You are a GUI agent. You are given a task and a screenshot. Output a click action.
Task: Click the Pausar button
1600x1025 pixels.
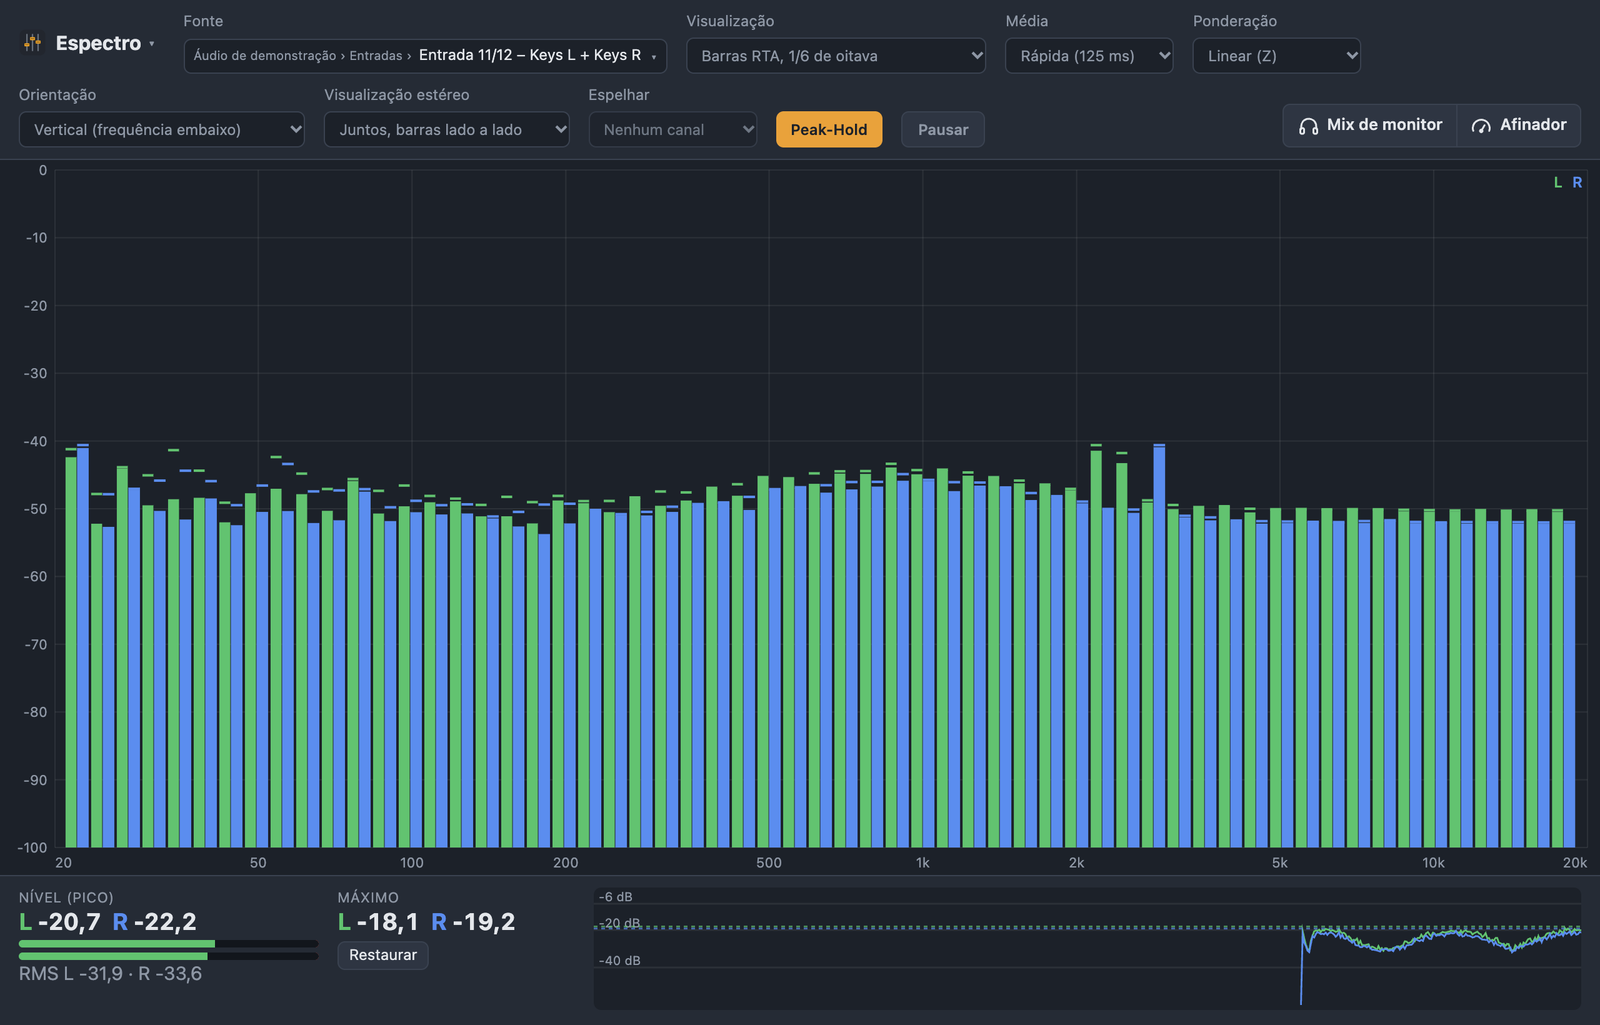pyautogui.click(x=943, y=130)
